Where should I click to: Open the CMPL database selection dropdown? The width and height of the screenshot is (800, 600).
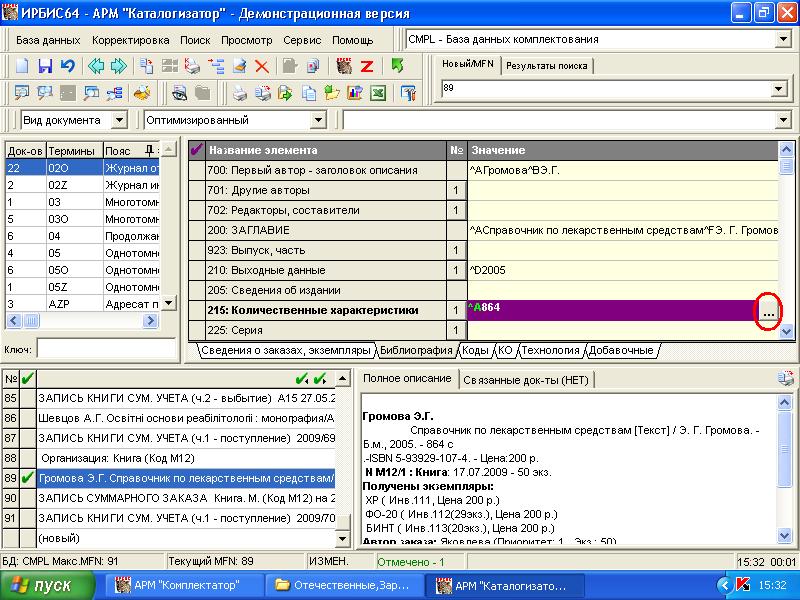(x=782, y=39)
